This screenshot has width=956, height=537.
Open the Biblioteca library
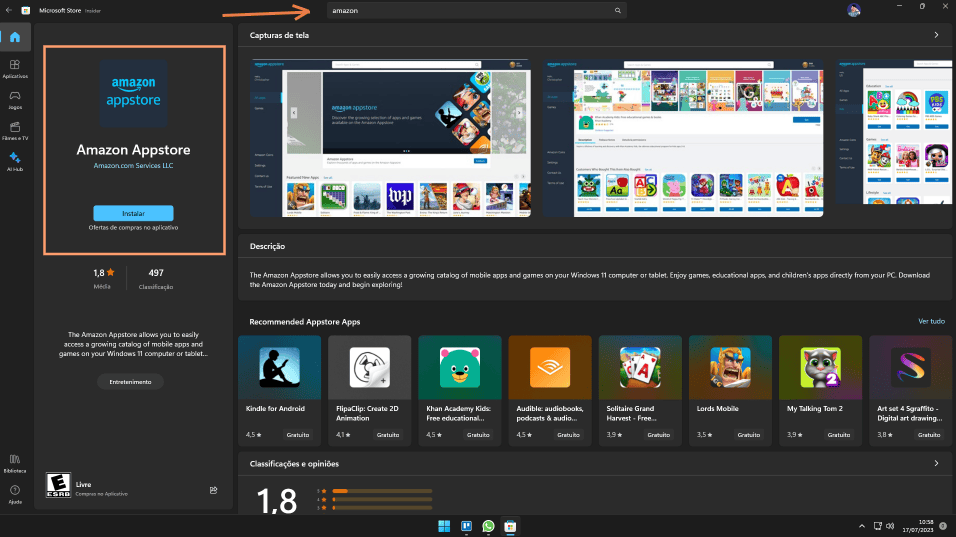click(x=15, y=463)
